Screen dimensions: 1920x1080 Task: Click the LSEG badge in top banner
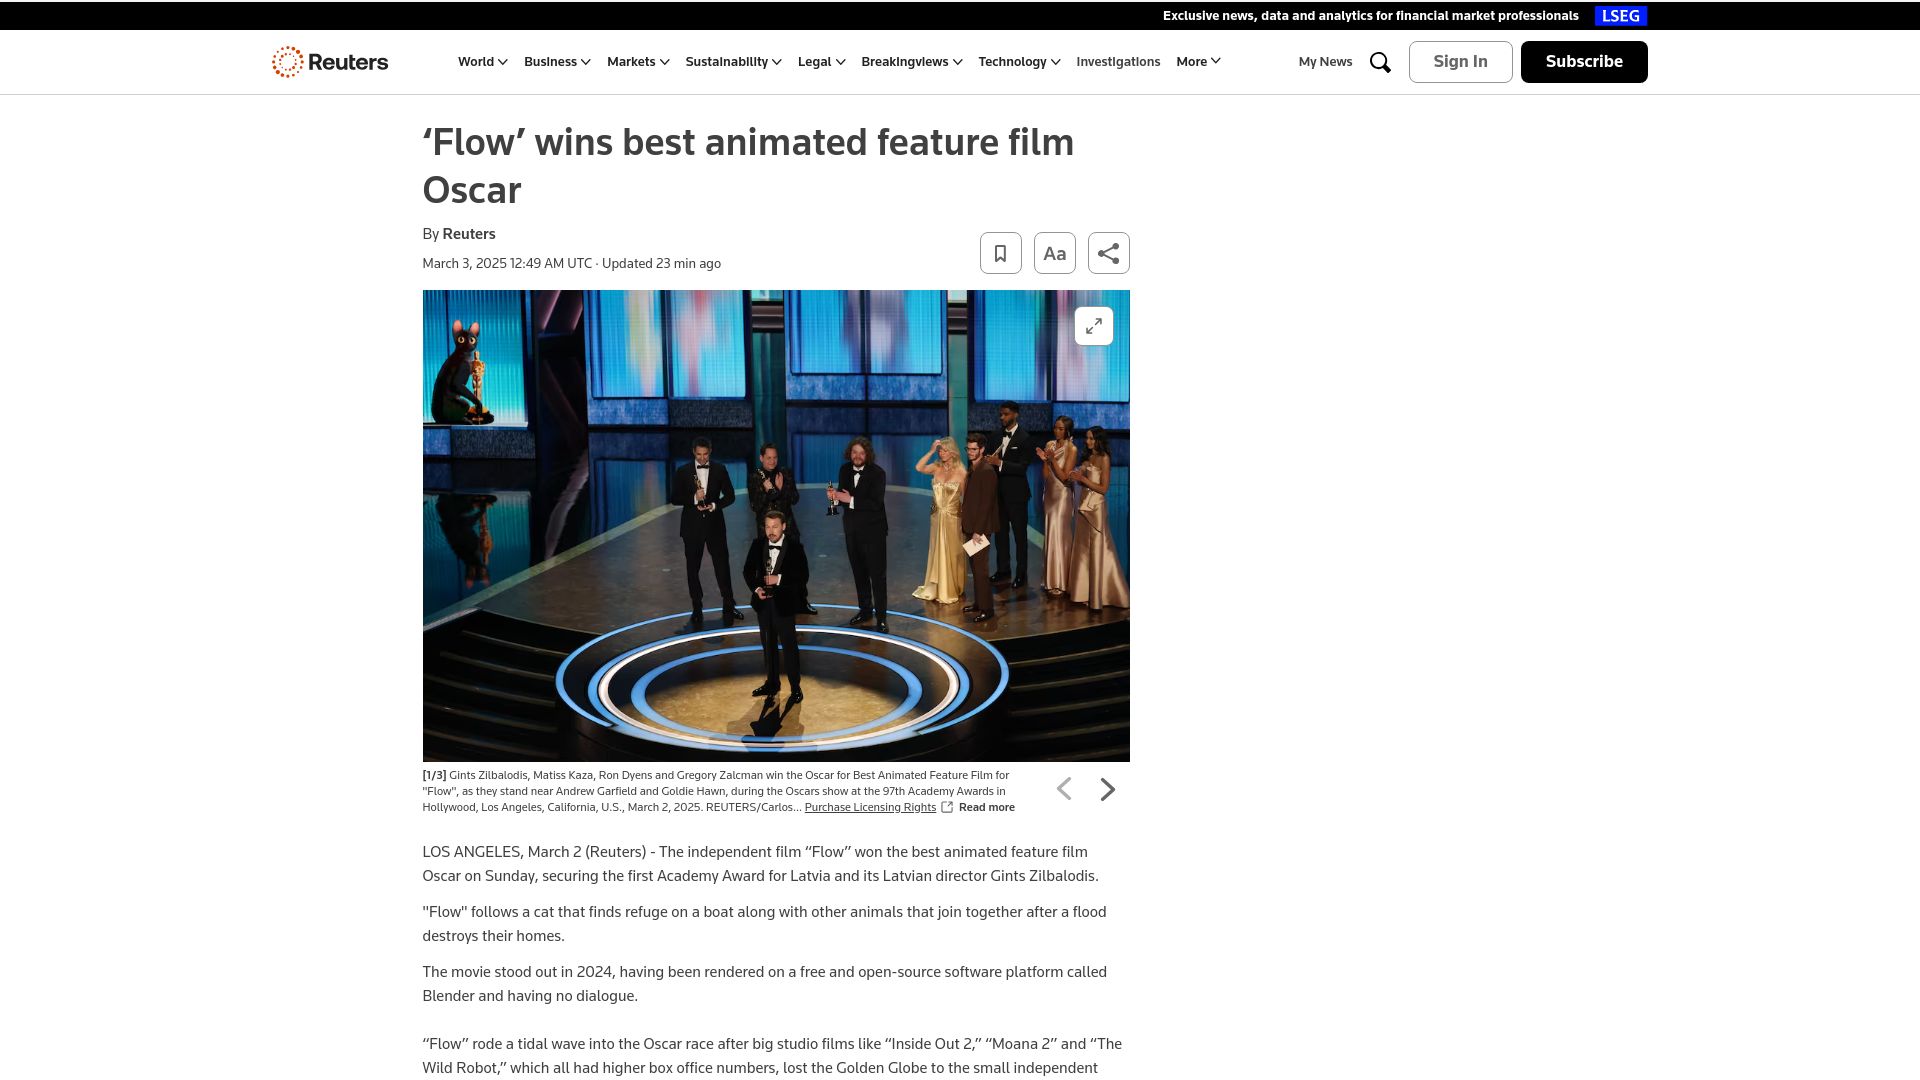click(1620, 16)
